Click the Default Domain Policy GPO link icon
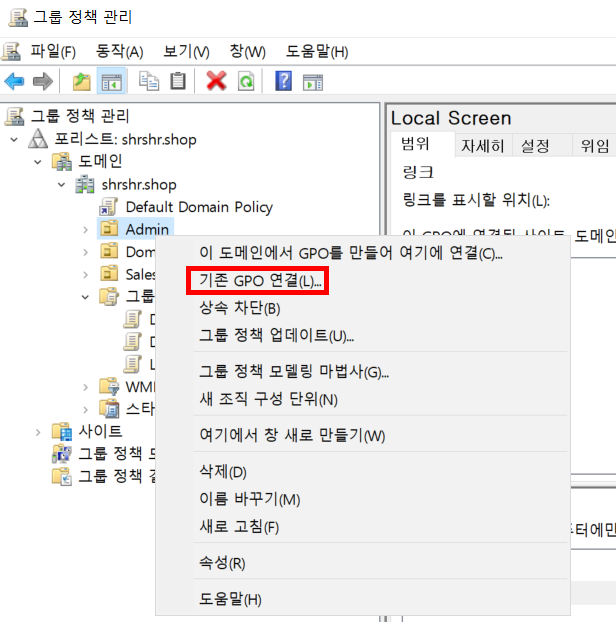616x622 pixels. click(109, 207)
